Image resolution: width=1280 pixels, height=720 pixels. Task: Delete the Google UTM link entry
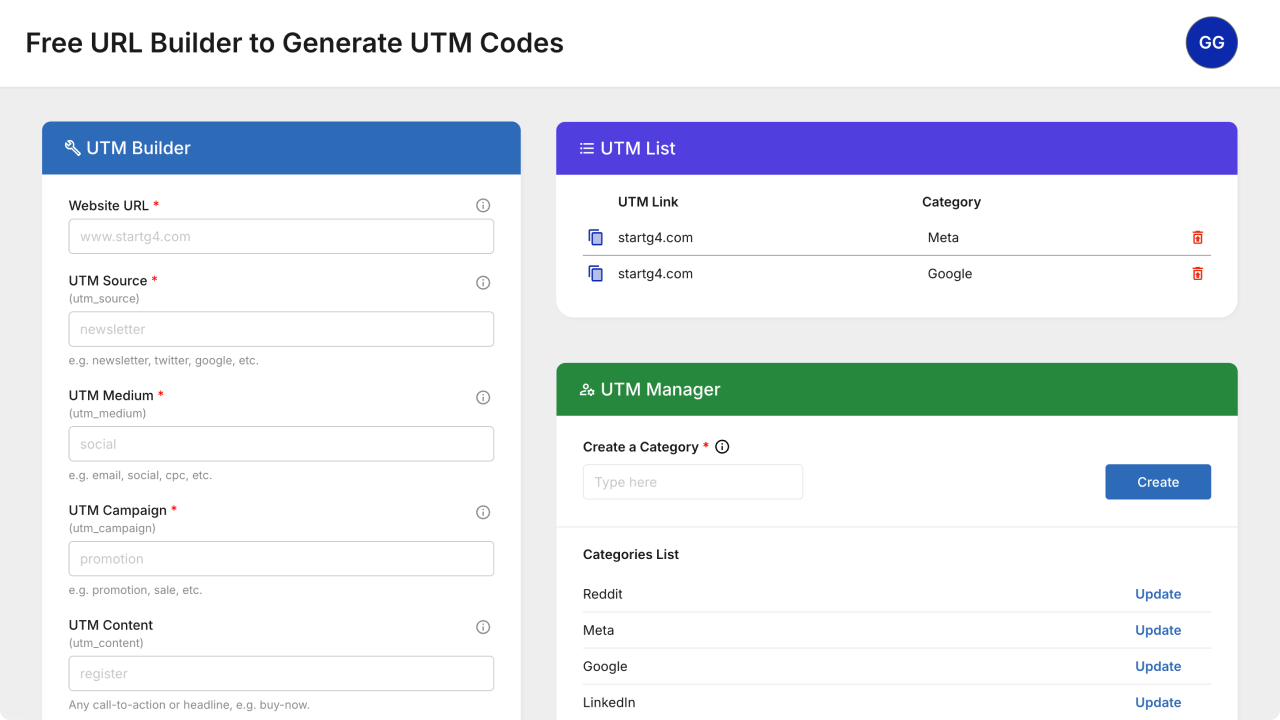coord(1197,274)
